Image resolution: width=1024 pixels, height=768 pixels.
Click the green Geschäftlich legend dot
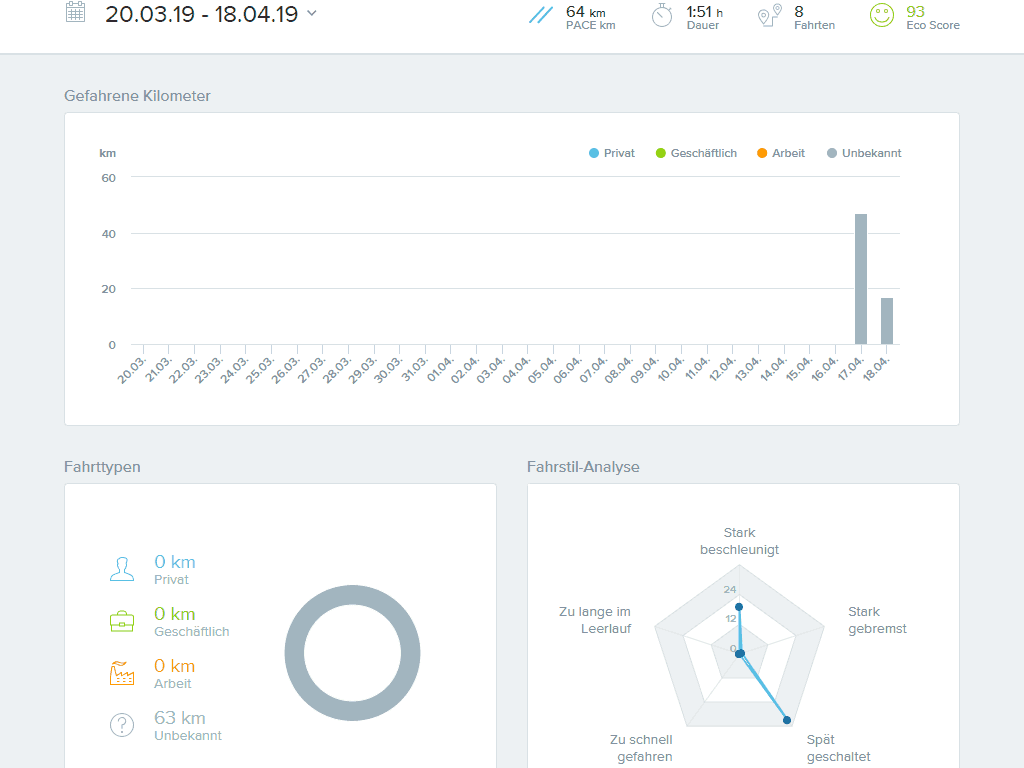(660, 153)
